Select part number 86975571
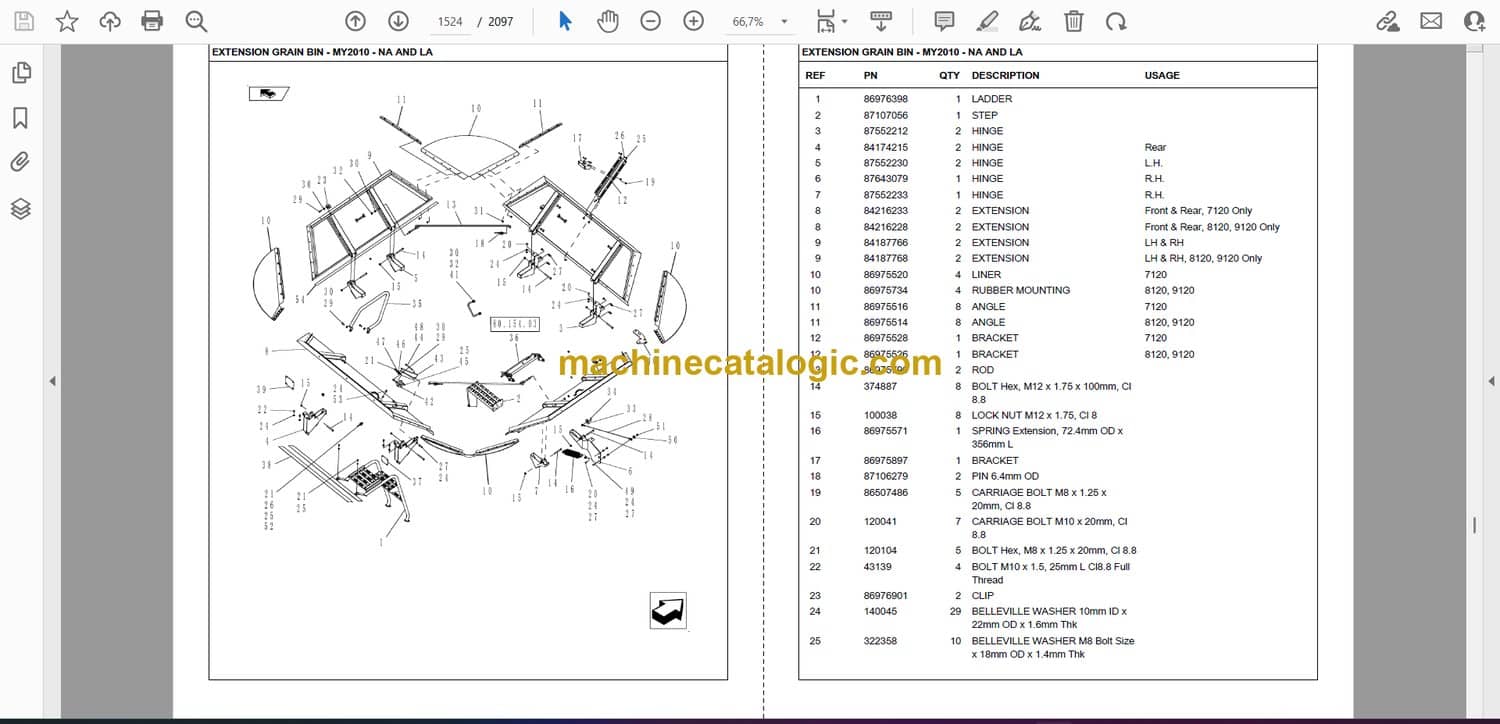Image resolution: width=1500 pixels, height=724 pixels. tap(886, 431)
